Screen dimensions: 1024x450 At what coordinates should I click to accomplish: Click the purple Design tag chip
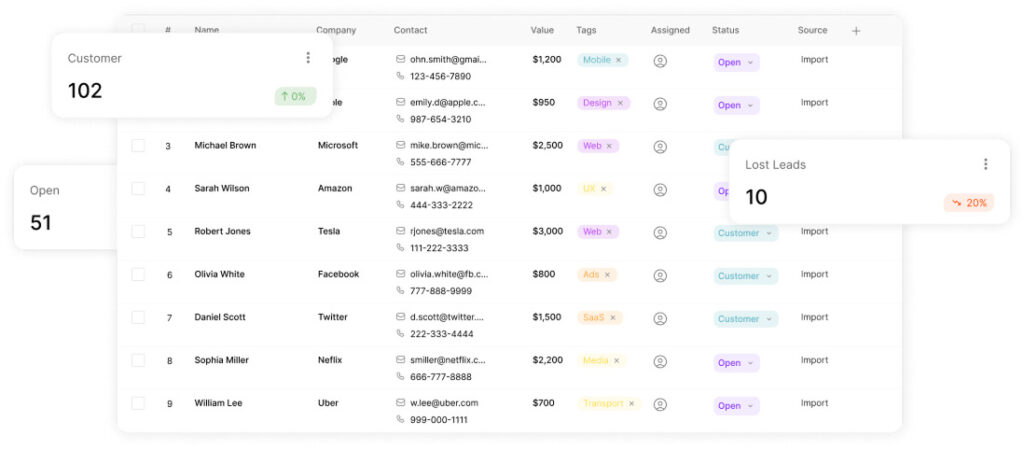(597, 103)
